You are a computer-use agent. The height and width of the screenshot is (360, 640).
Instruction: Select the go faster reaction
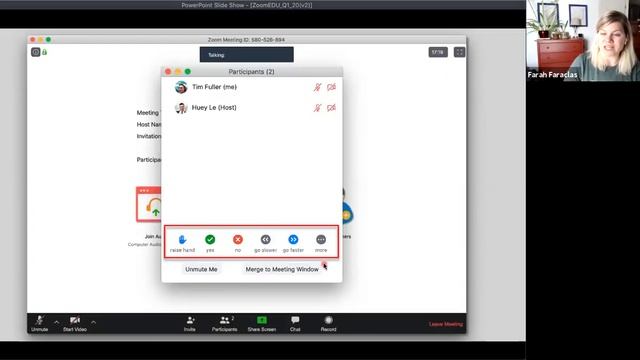293,240
